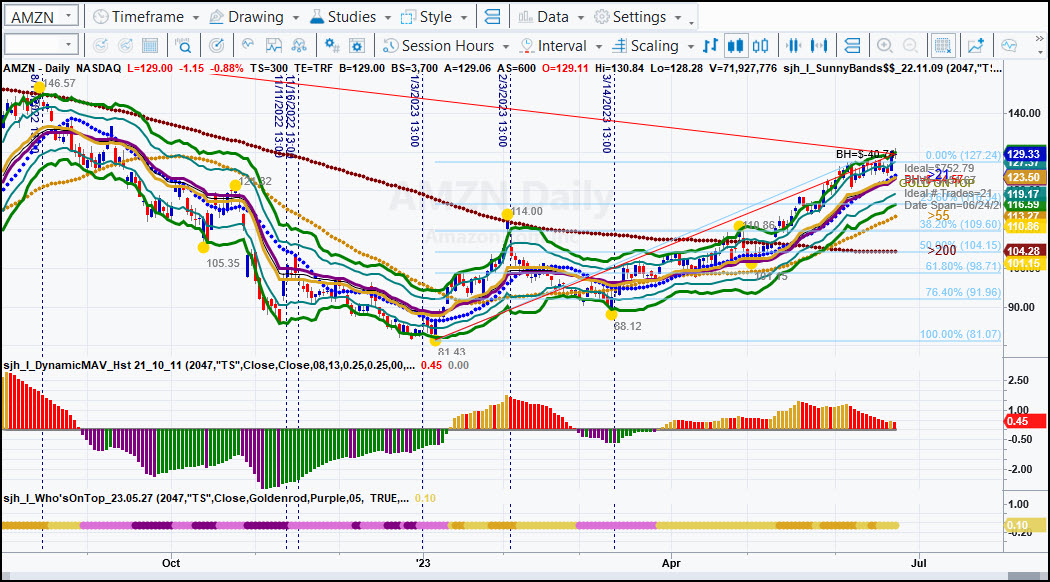Click the 2/3/2023 13:00 vertical line label

point(503,111)
